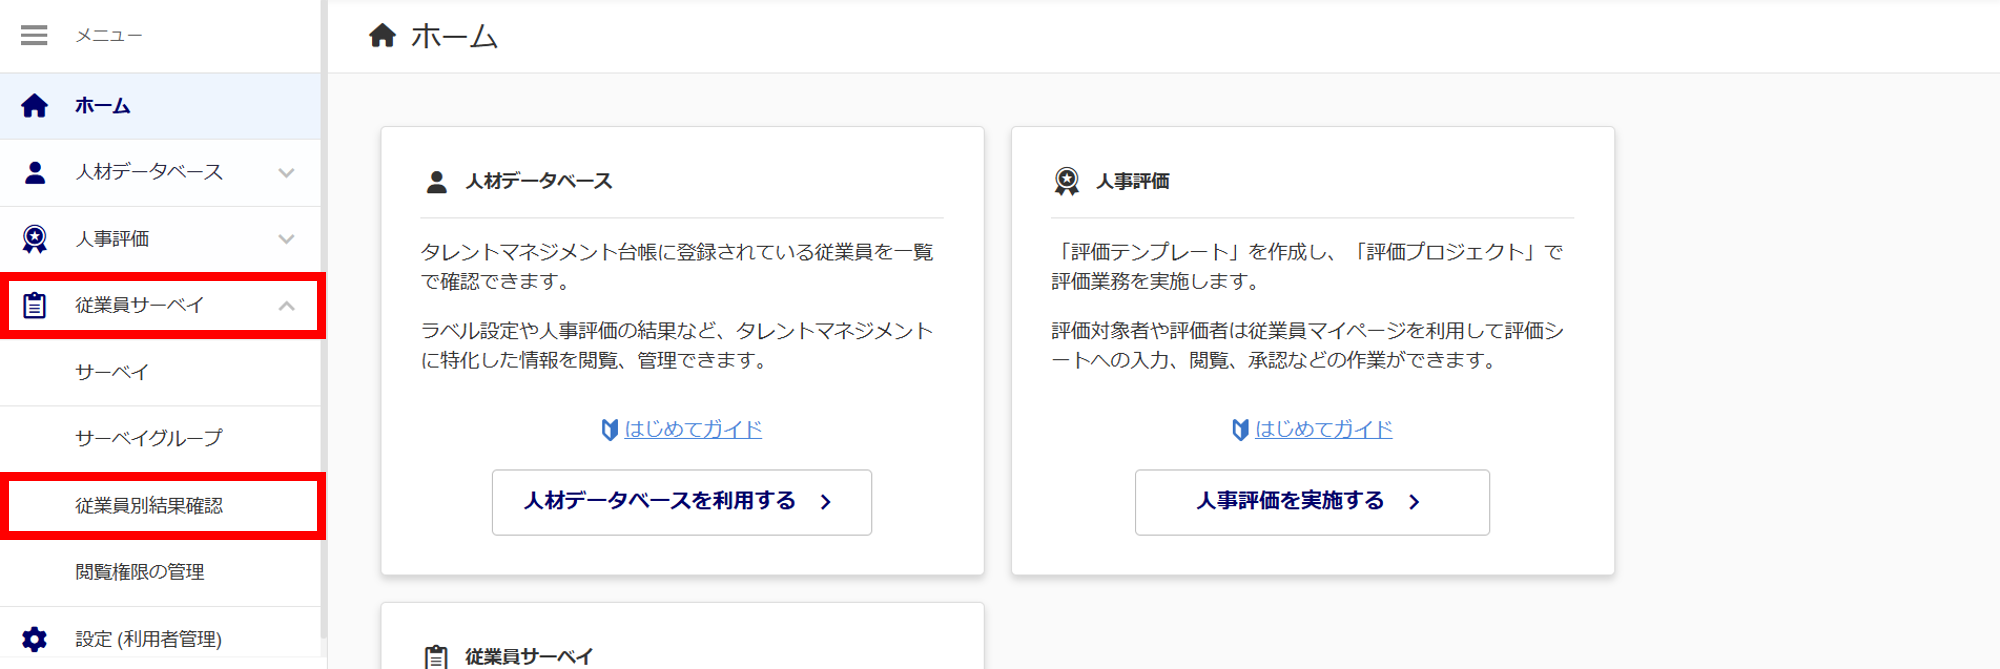Click the award ribbon icon beside 人事評価 in sidebar

[35, 239]
